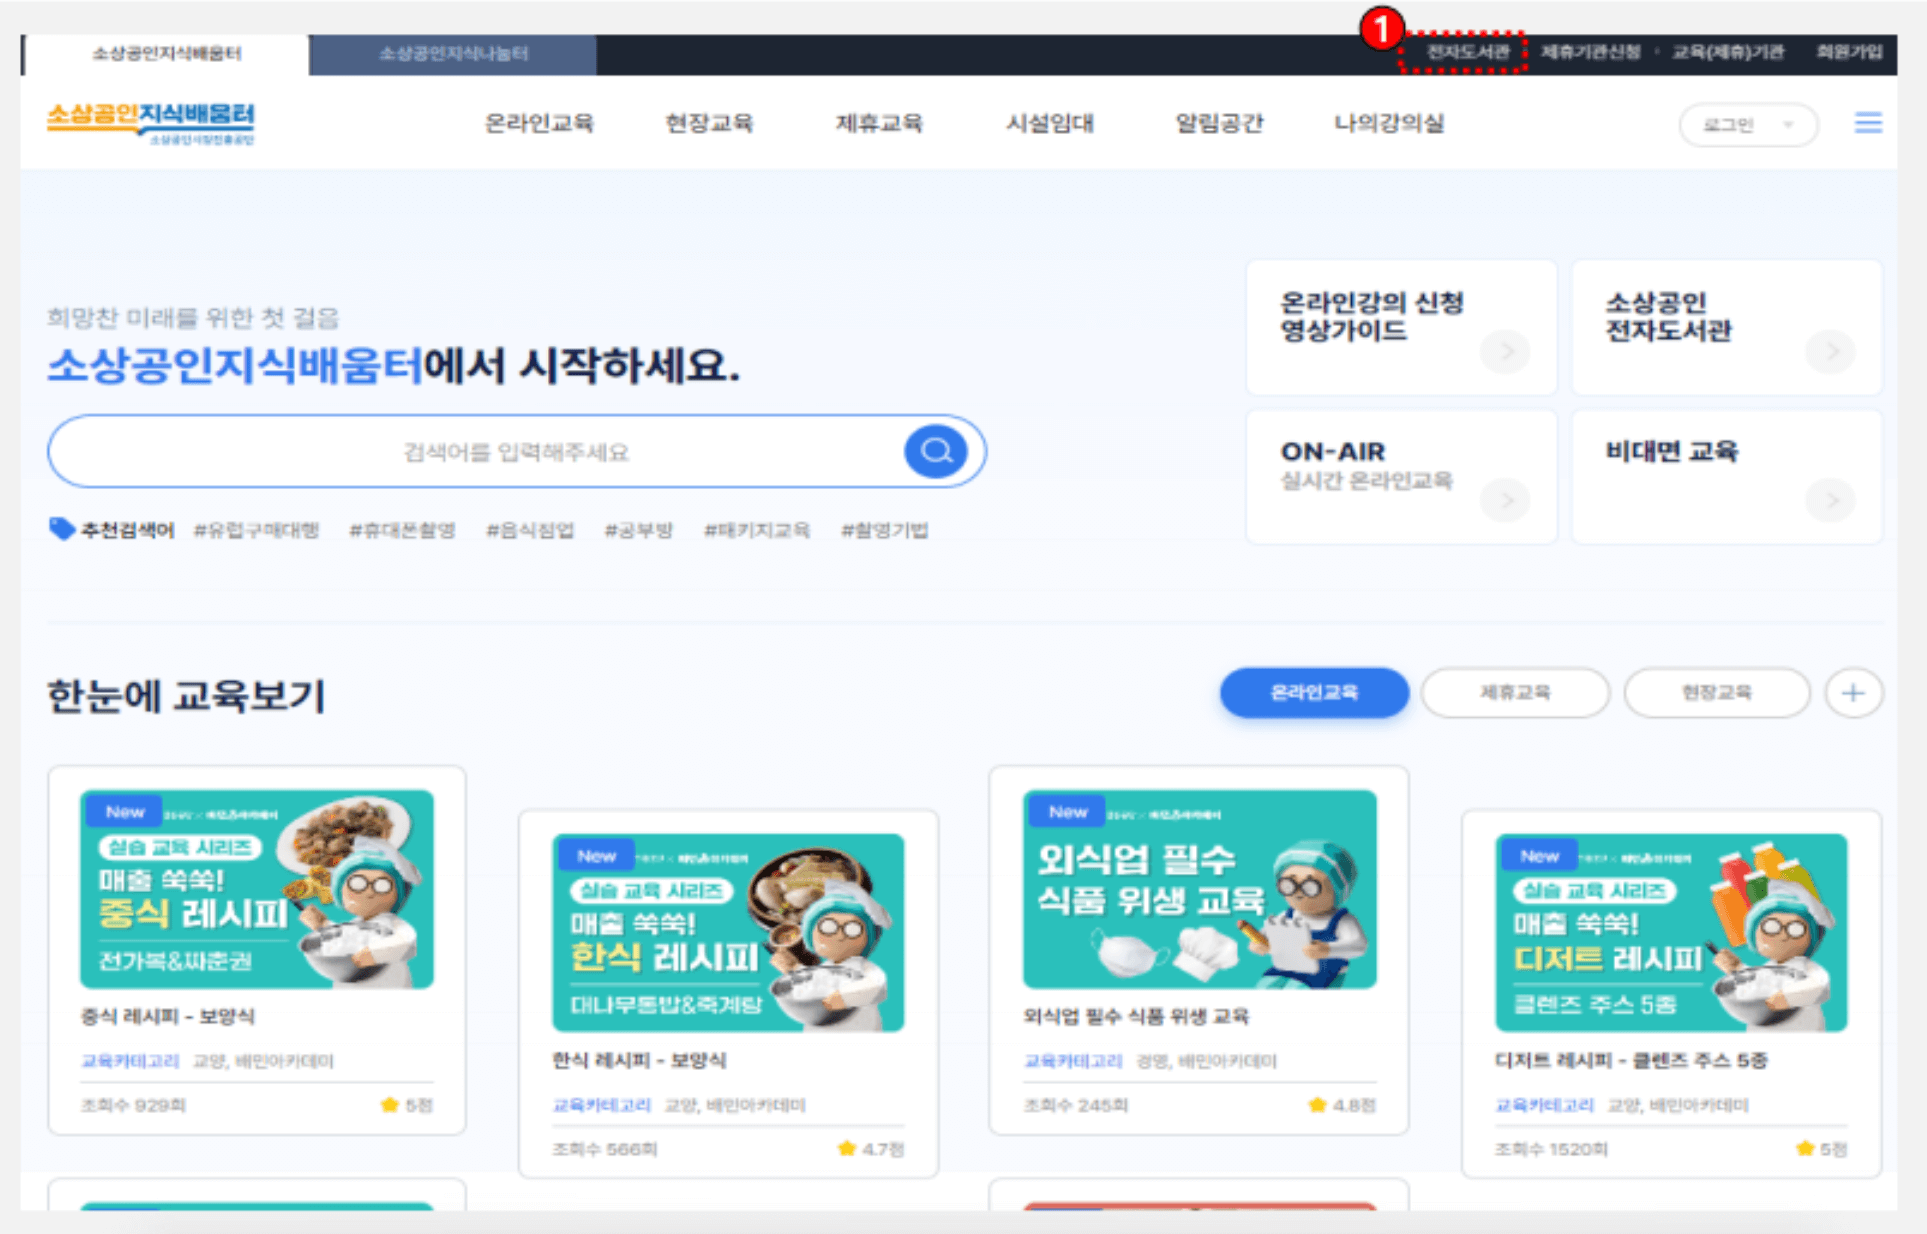The height and width of the screenshot is (1234, 1927).
Task: Click the #휴대폰촬영 recommended keyword
Action: tap(402, 530)
